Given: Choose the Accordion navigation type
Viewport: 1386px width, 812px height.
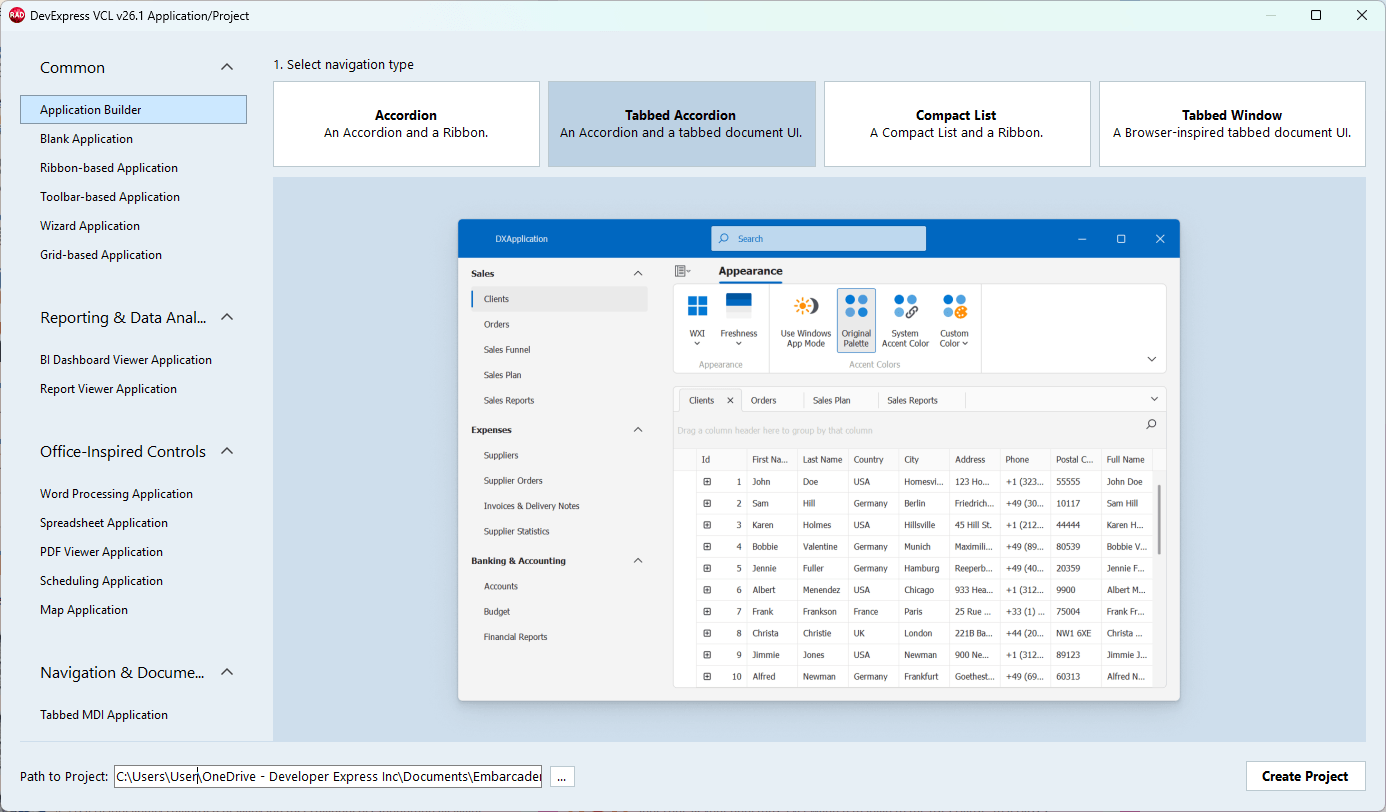Looking at the screenshot, I should [406, 124].
